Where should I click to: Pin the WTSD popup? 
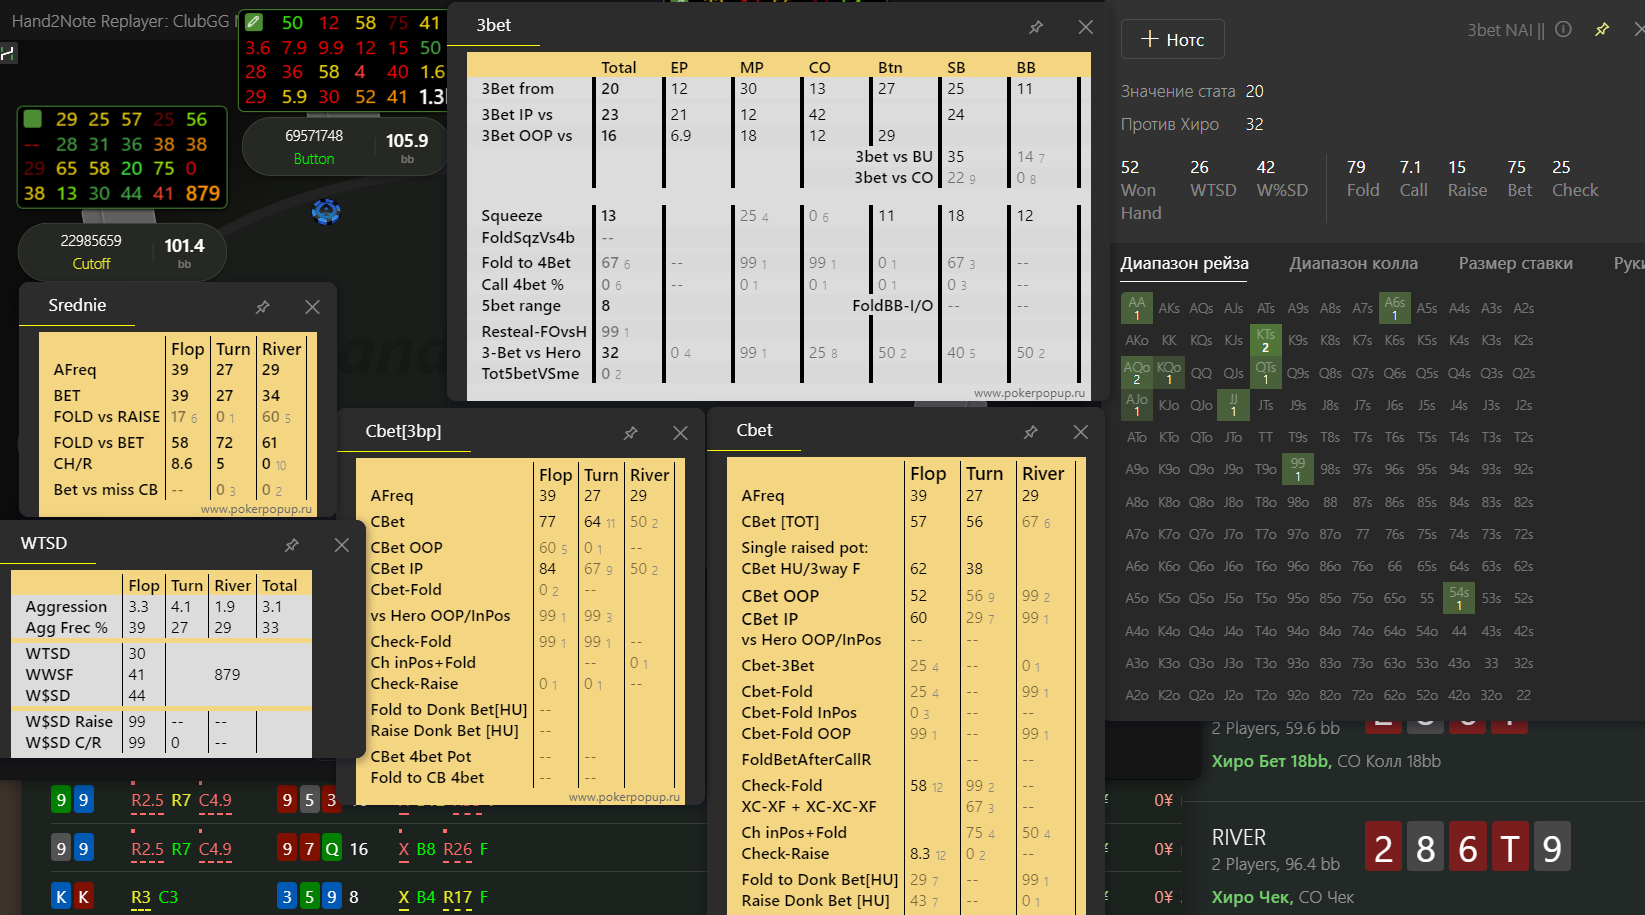[291, 545]
